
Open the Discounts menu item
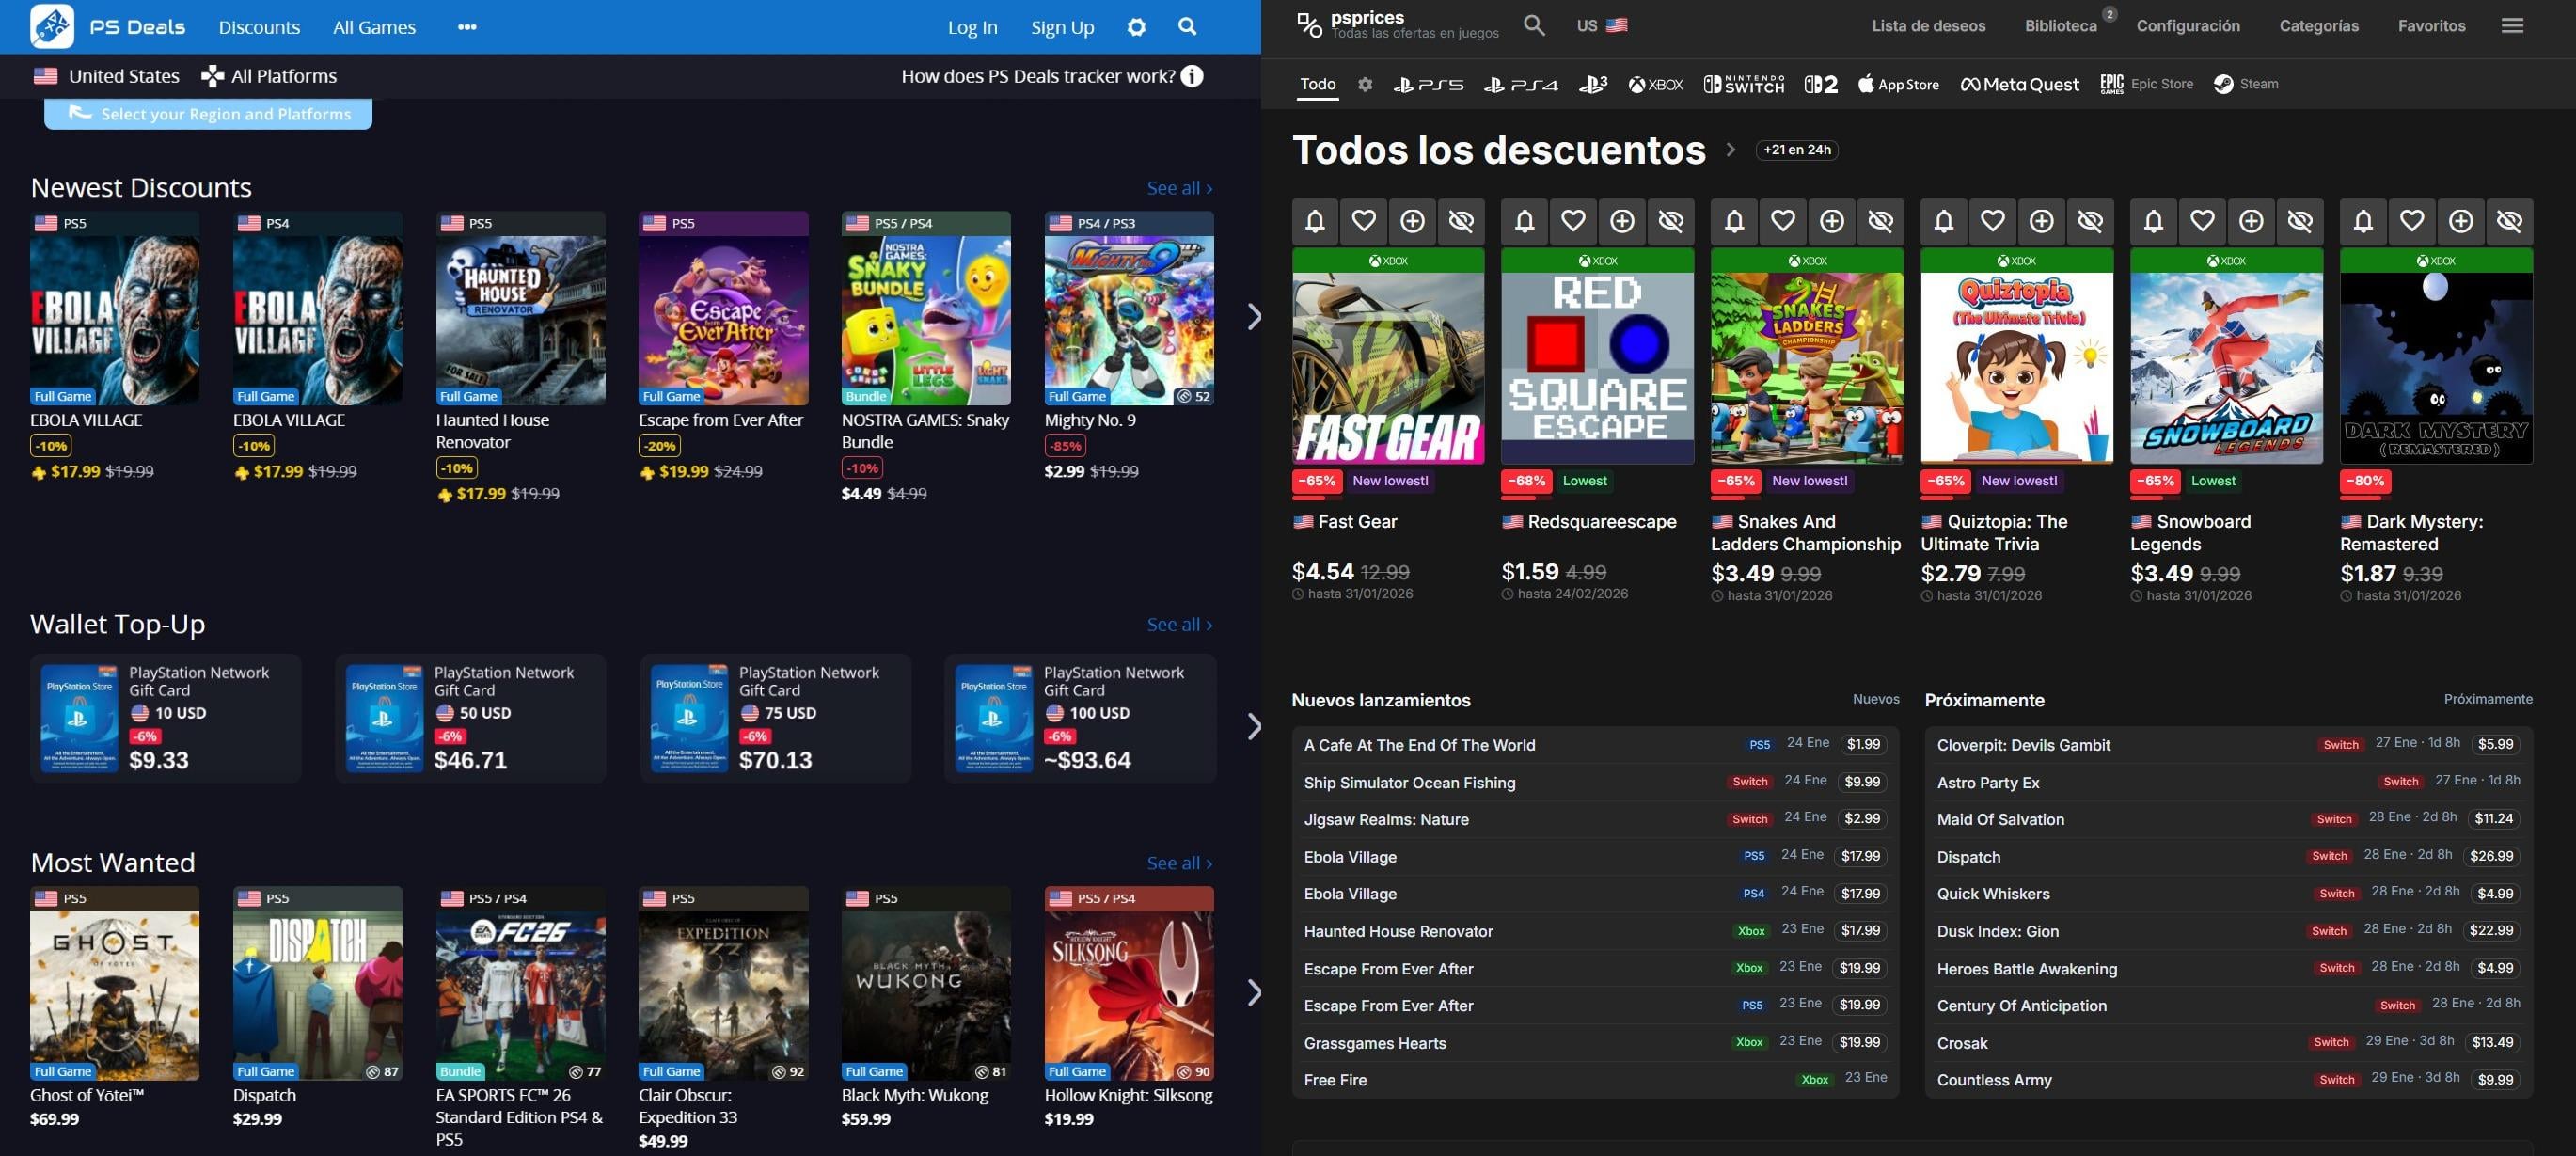259,27
